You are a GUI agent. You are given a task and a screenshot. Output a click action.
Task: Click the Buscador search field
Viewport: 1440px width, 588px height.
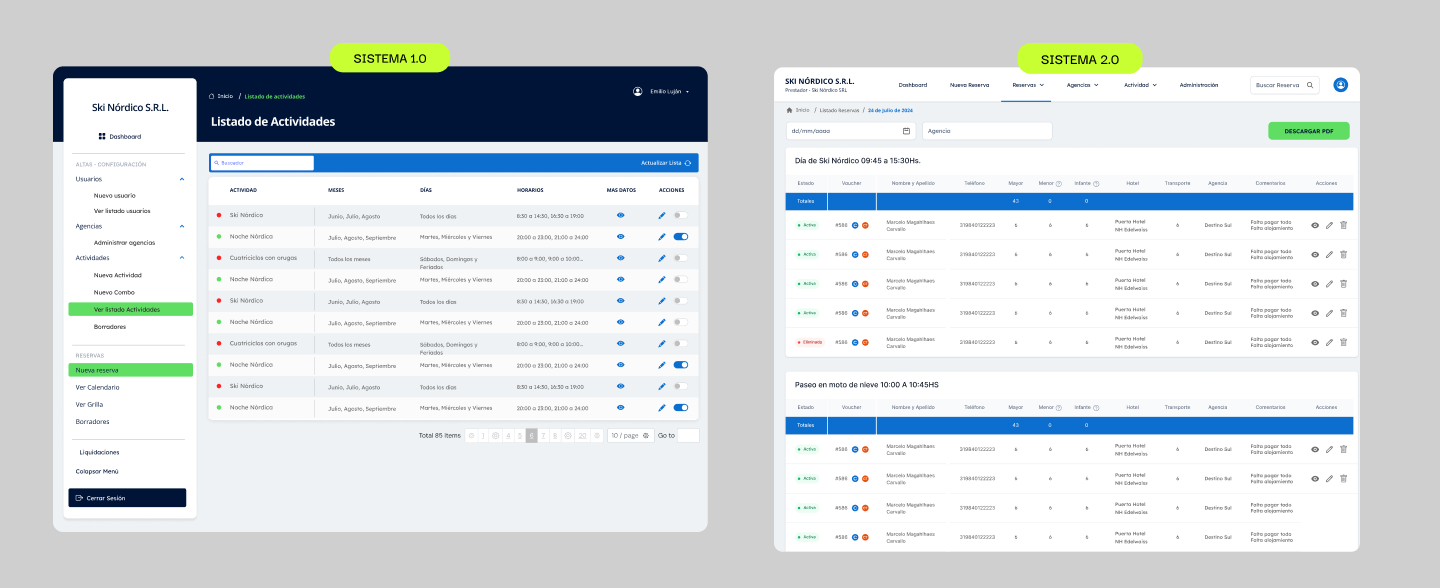(262, 163)
